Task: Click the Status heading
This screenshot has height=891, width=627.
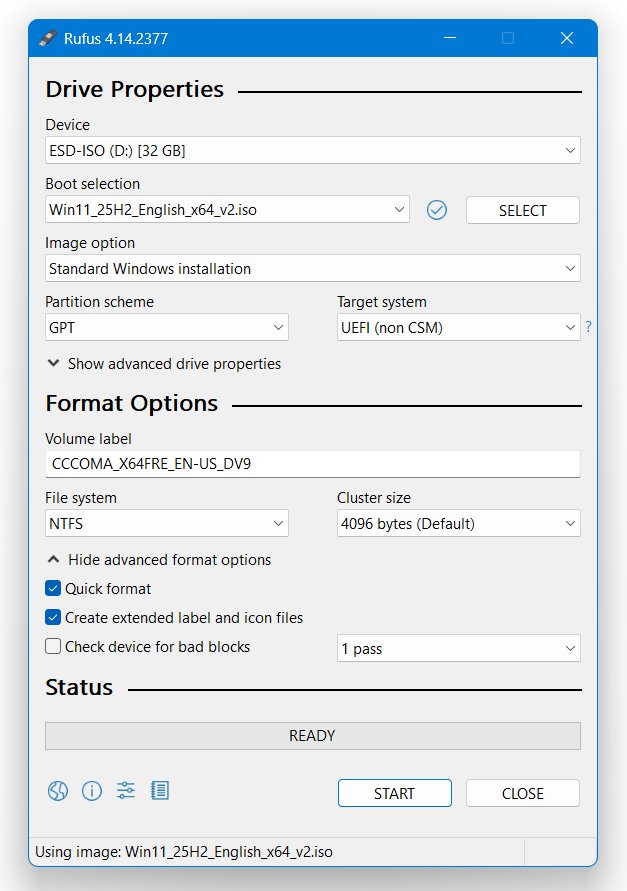Action: (x=79, y=688)
